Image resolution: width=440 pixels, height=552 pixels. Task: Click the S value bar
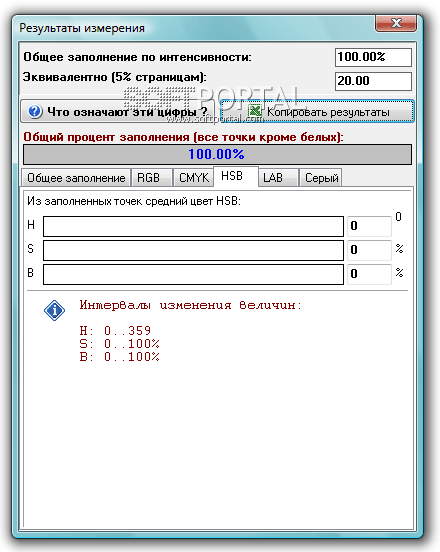pyautogui.click(x=193, y=250)
